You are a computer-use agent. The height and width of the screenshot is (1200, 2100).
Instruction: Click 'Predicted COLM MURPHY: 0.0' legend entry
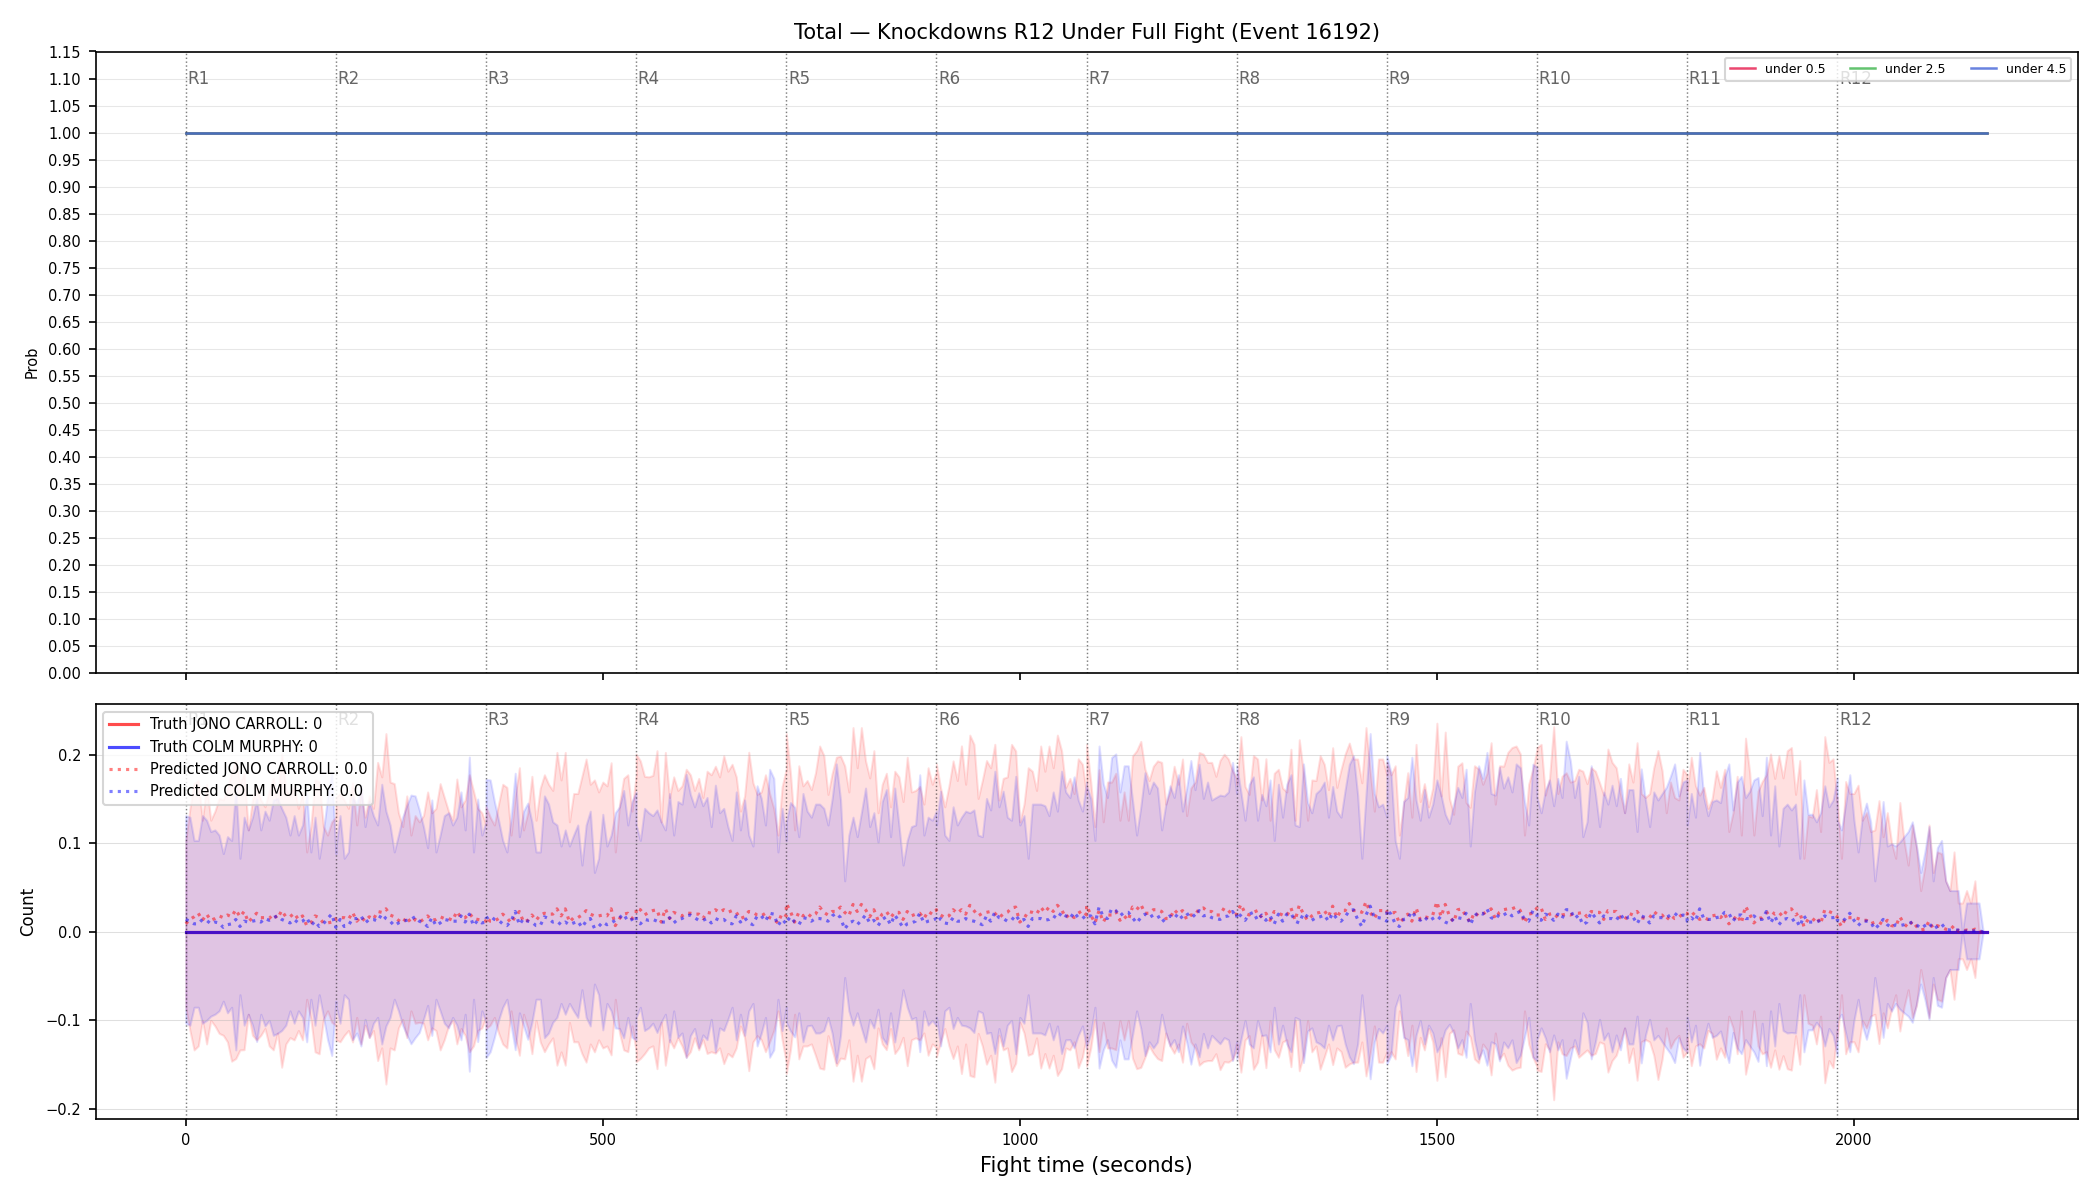[x=235, y=791]
